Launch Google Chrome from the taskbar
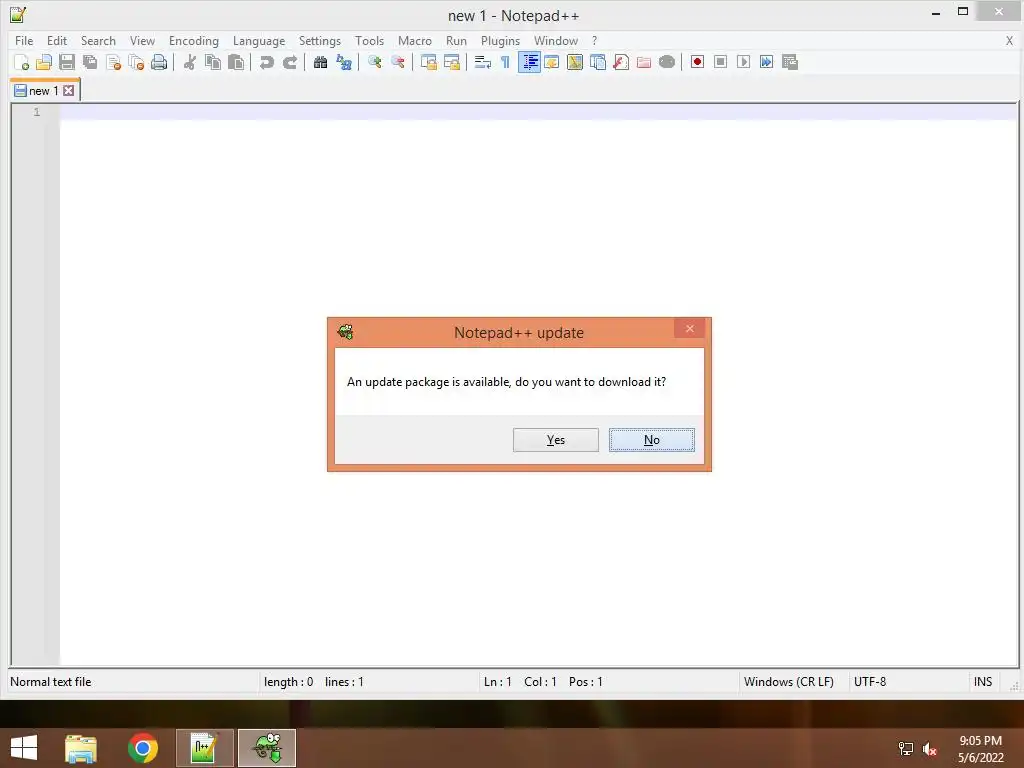This screenshot has width=1024, height=768. click(143, 748)
